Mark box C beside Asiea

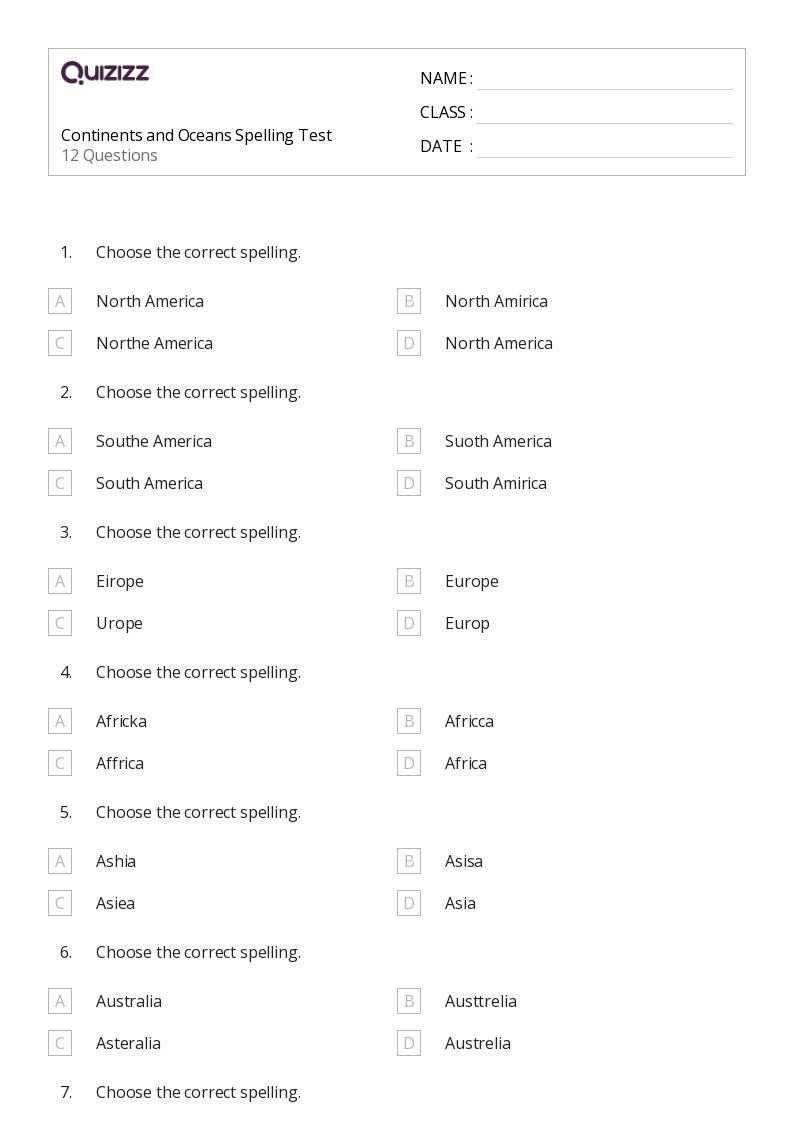coord(60,903)
